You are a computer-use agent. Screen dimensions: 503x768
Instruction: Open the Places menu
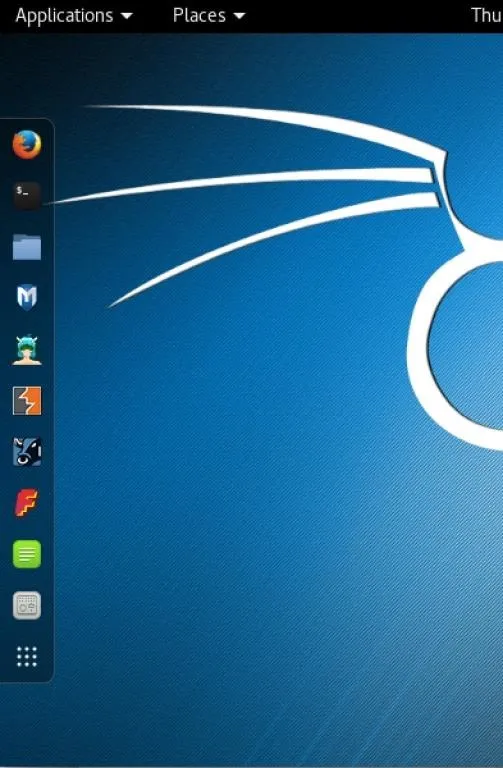point(209,16)
